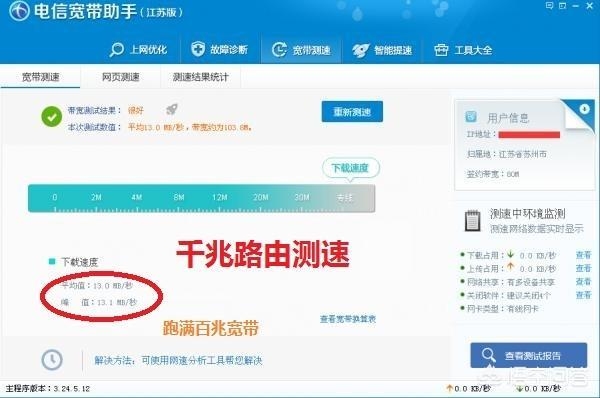Click 查看 link for 上传占用
Image resolution: width=600 pixels, height=398 pixels.
[x=584, y=268]
